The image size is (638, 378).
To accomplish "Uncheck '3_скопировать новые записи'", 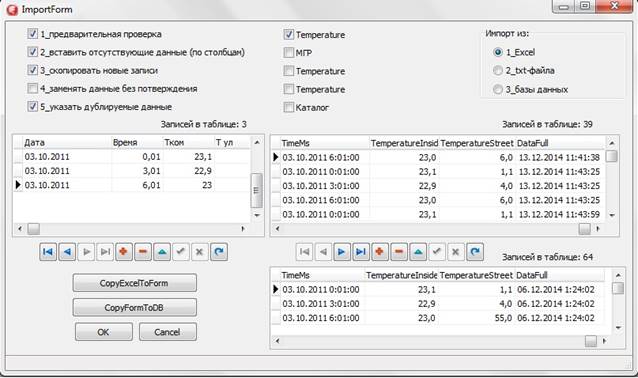I will pos(33,70).
